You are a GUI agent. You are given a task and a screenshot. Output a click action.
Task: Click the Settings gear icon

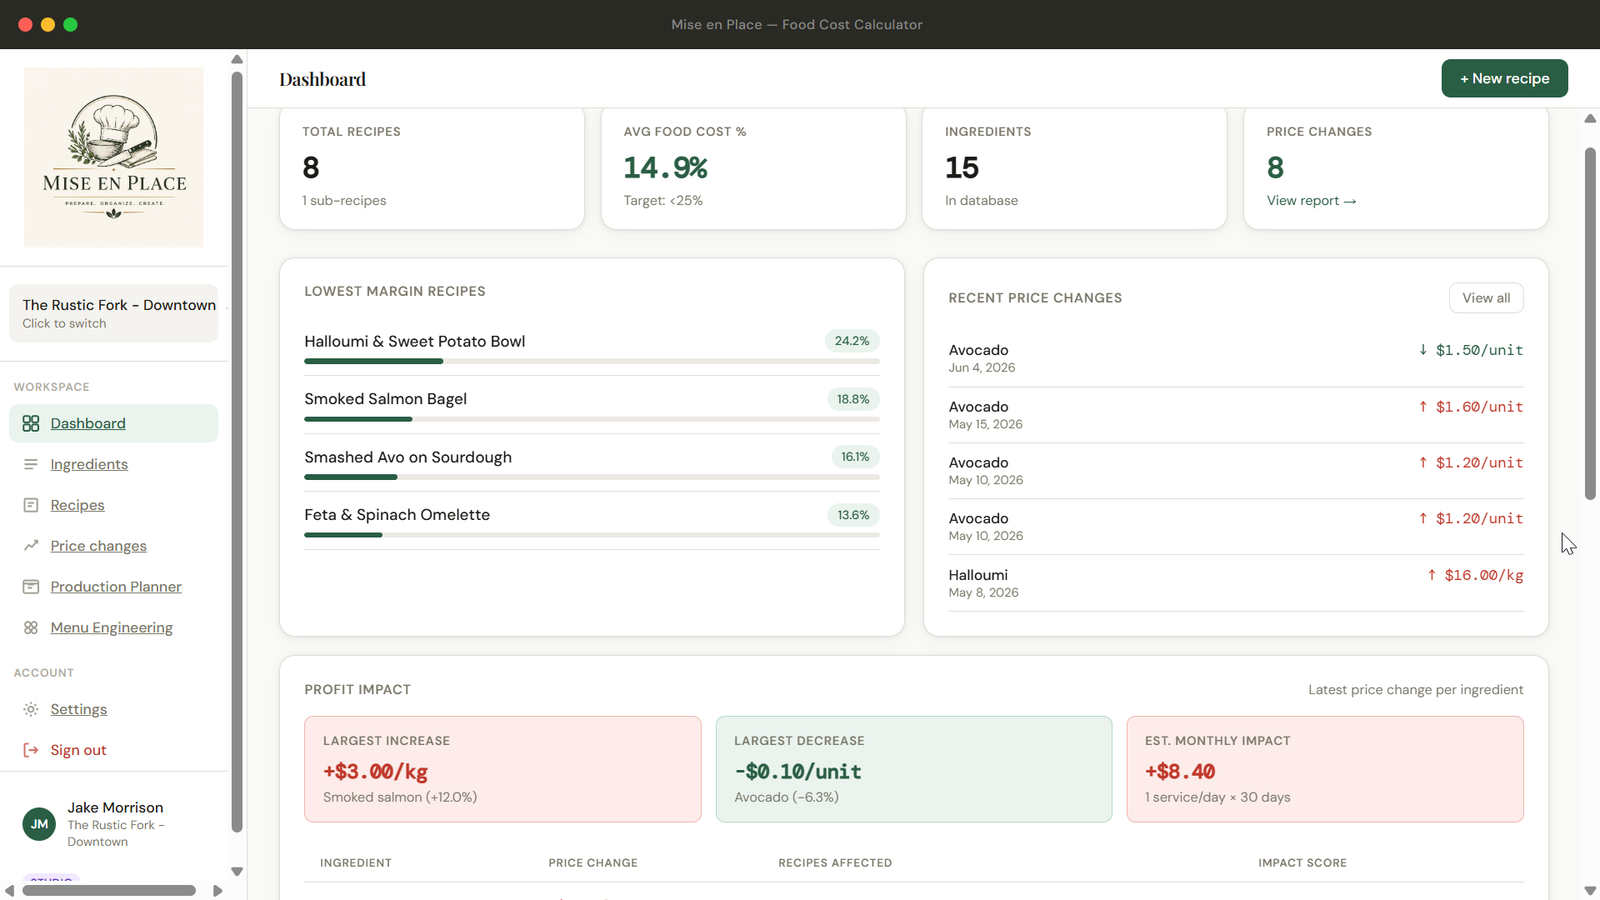31,709
